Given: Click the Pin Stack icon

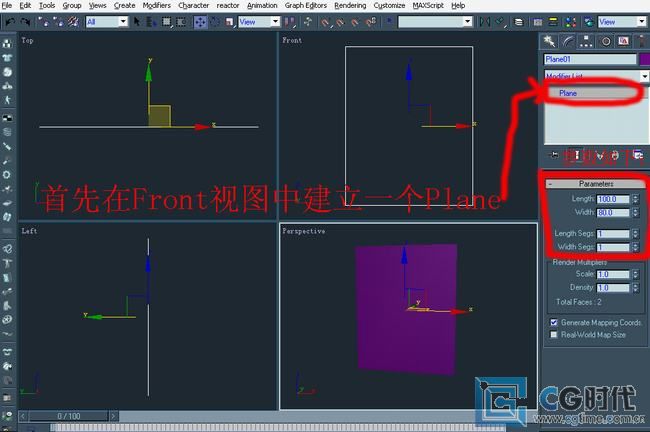Looking at the screenshot, I should click(x=554, y=155).
